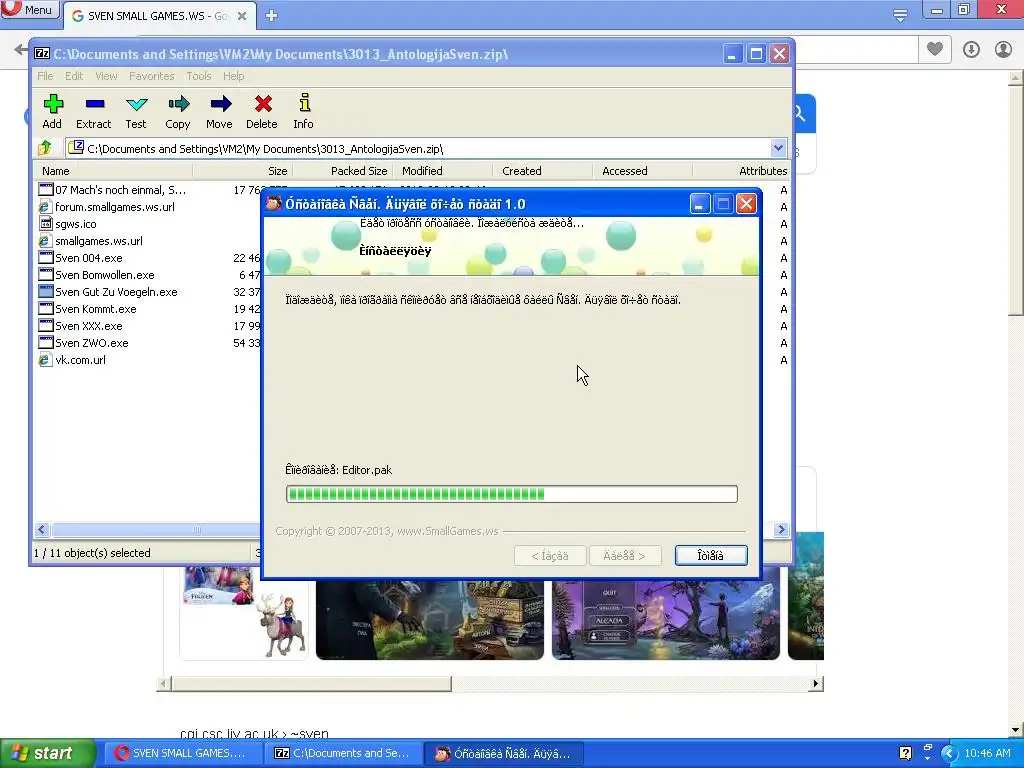Open the 7-Zip address path dropdown
The width and height of the screenshot is (1024, 768).
[778, 148]
